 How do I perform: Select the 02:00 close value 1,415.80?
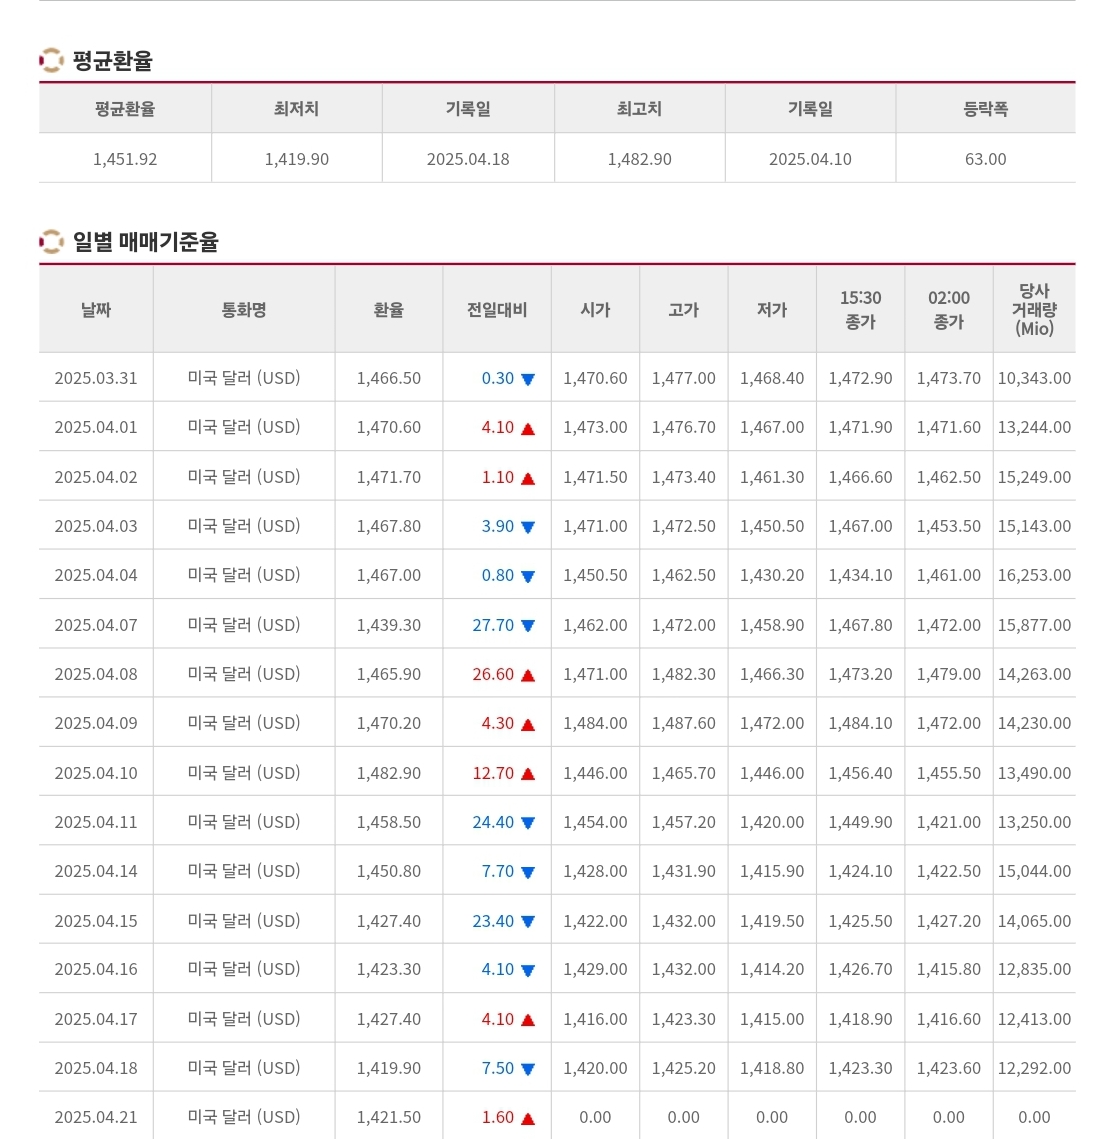(x=948, y=970)
